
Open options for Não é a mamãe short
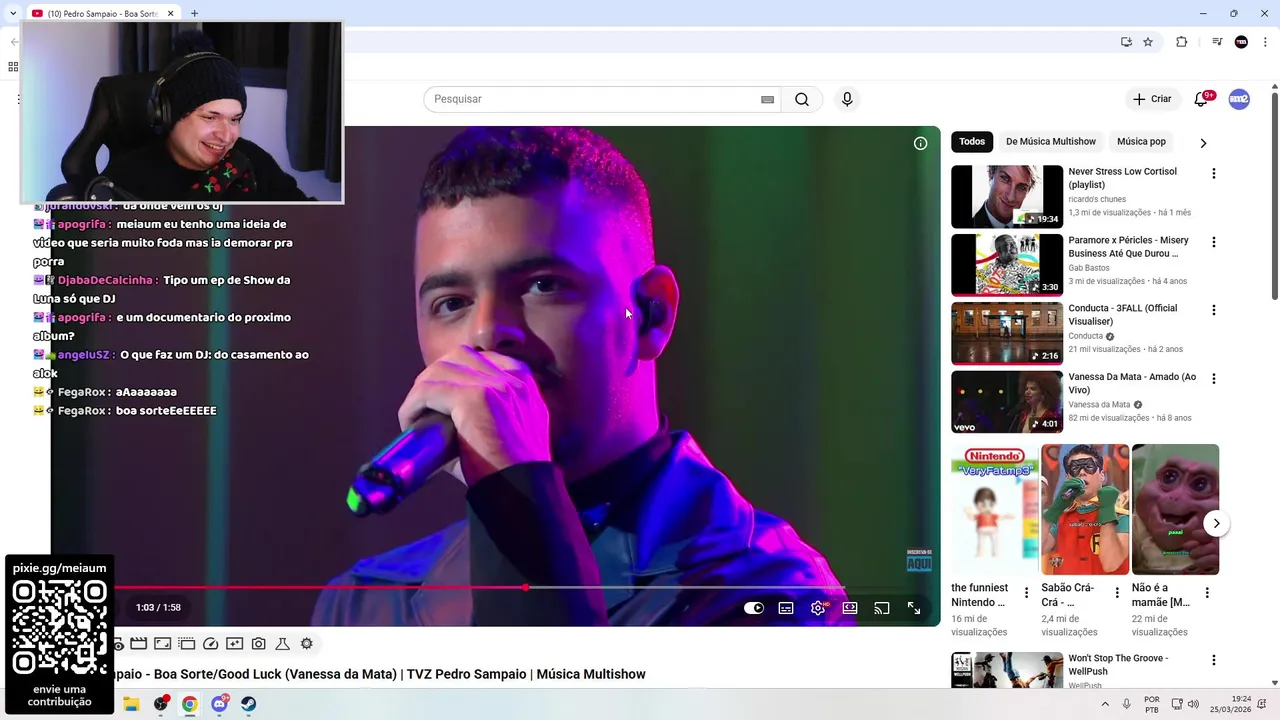point(1207,593)
